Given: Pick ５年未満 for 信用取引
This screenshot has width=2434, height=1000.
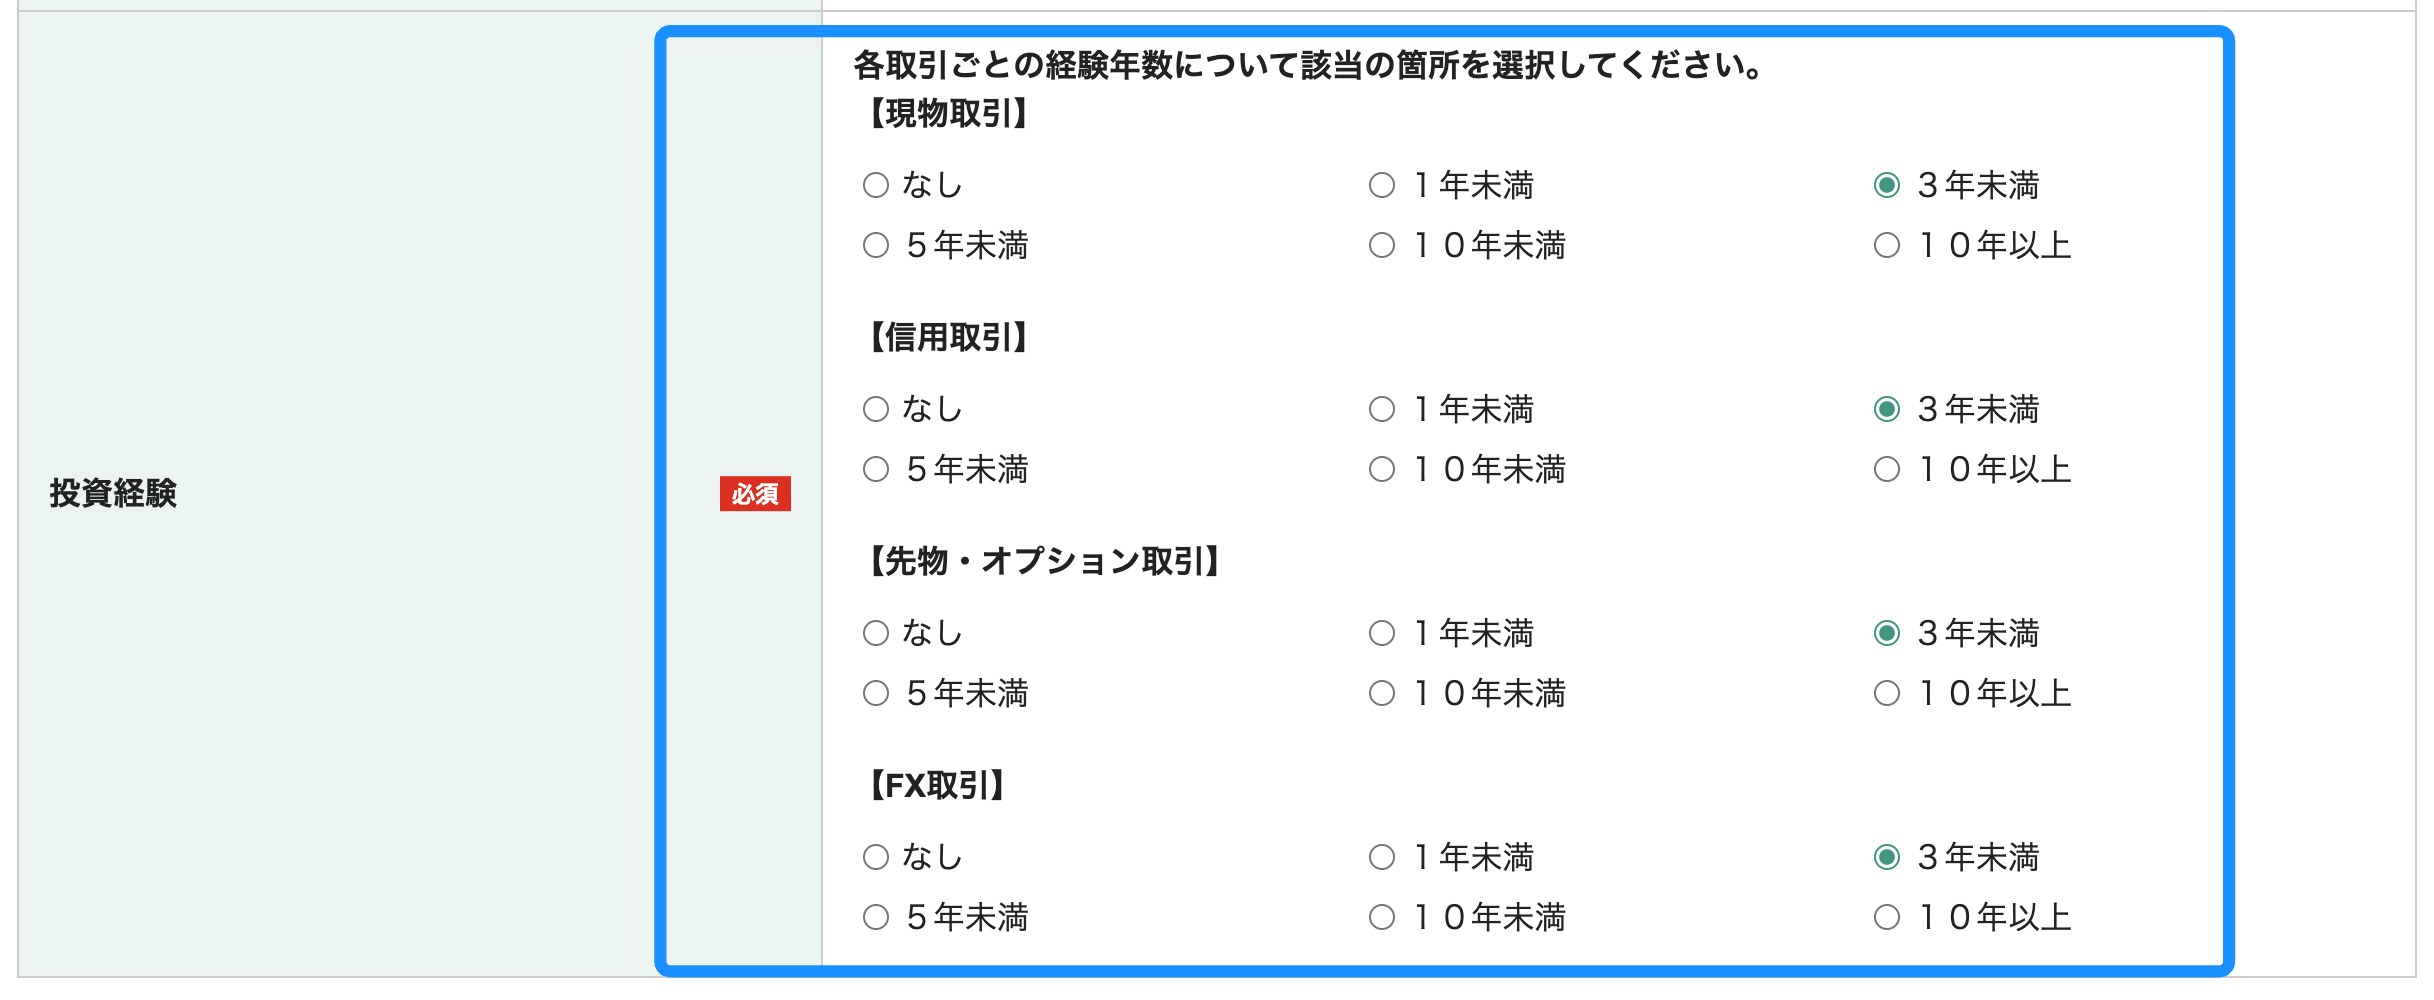Looking at the screenshot, I should coord(878,469).
